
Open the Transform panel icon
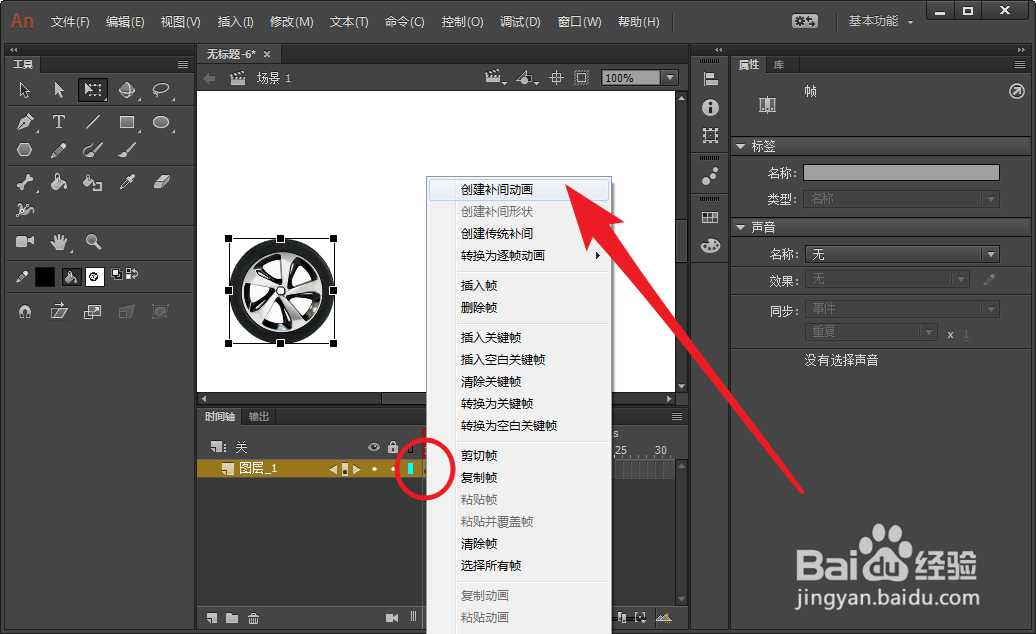coord(710,135)
